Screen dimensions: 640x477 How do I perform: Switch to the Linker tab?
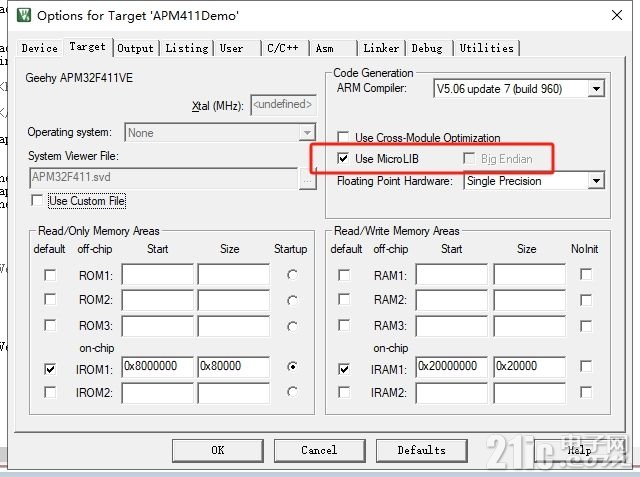coord(381,48)
